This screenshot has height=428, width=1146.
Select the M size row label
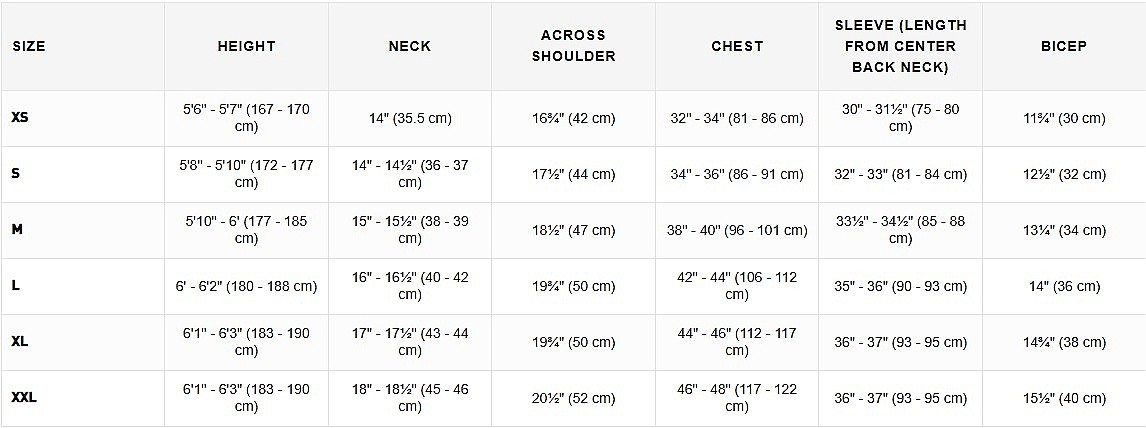pyautogui.click(x=17, y=229)
